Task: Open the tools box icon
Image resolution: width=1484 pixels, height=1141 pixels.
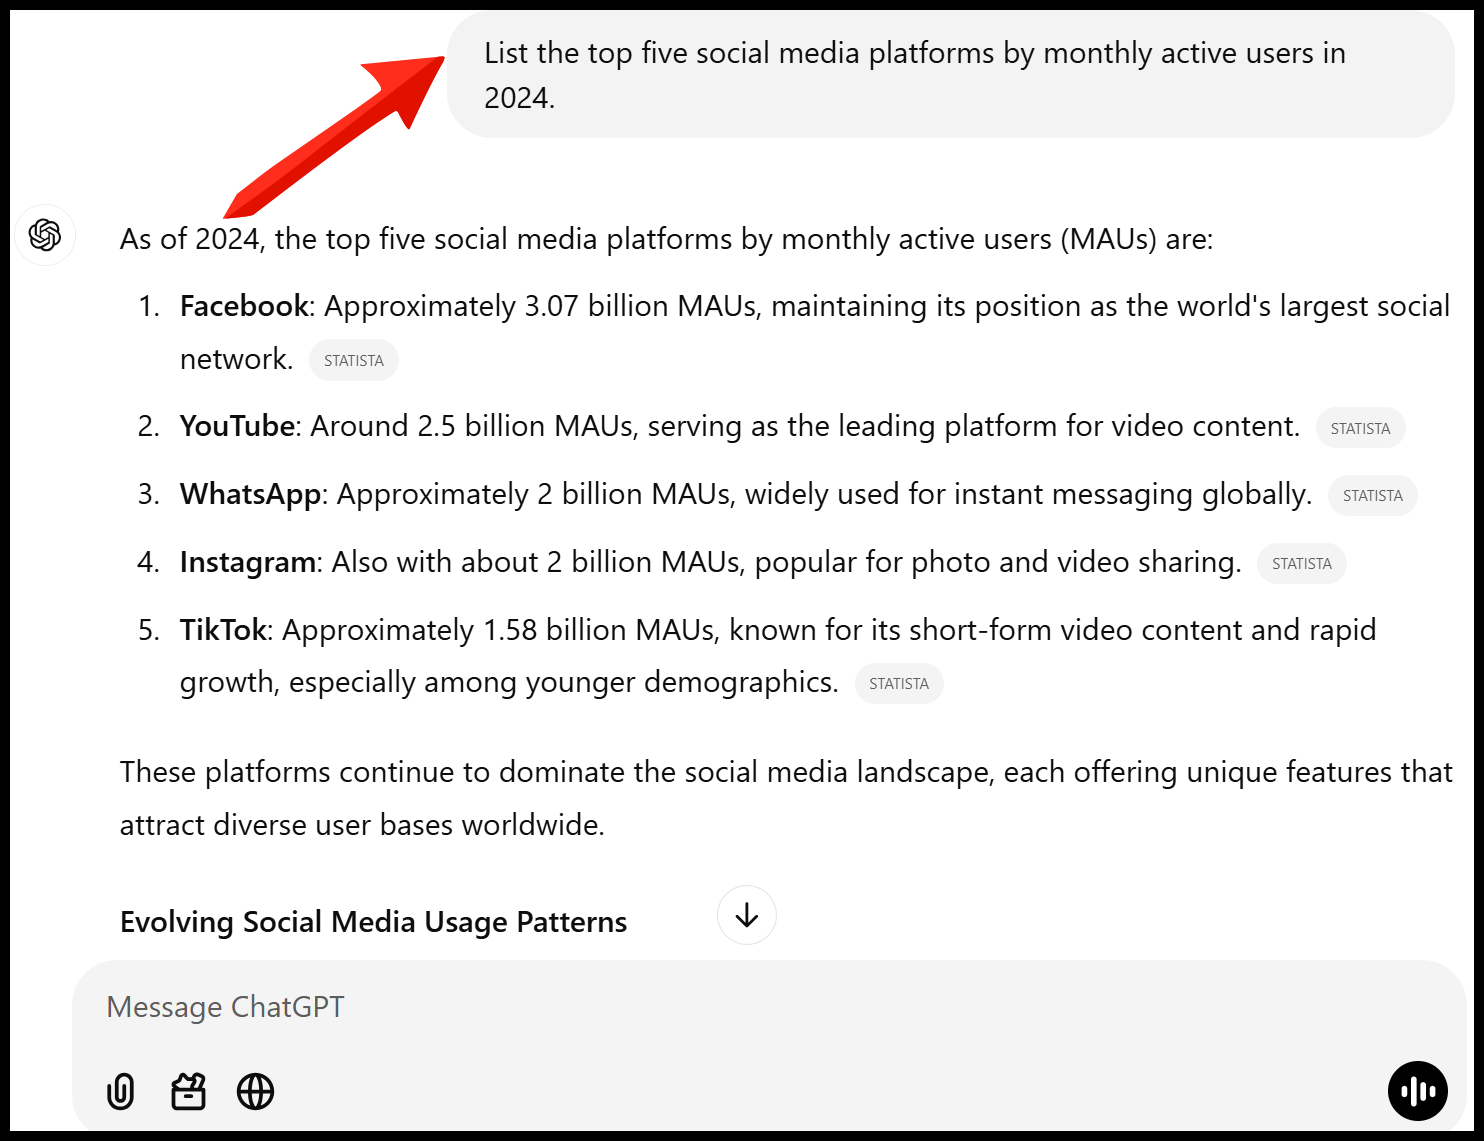Action: [x=188, y=1091]
